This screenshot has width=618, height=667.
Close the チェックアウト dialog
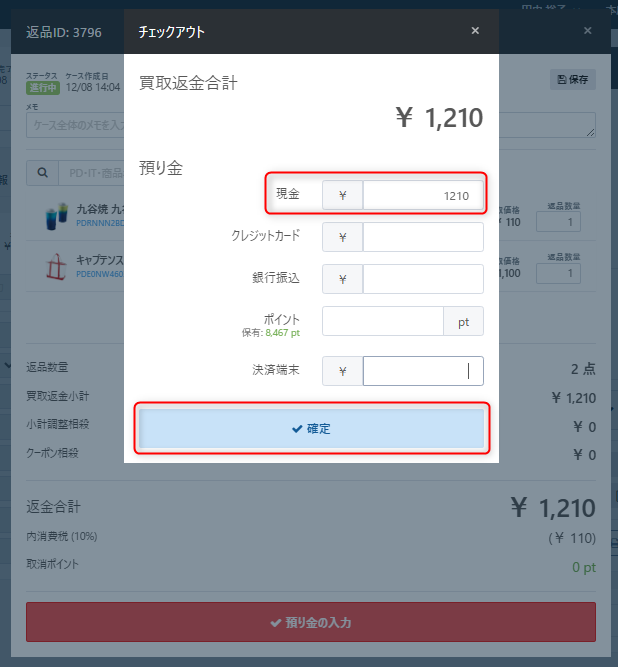click(475, 31)
